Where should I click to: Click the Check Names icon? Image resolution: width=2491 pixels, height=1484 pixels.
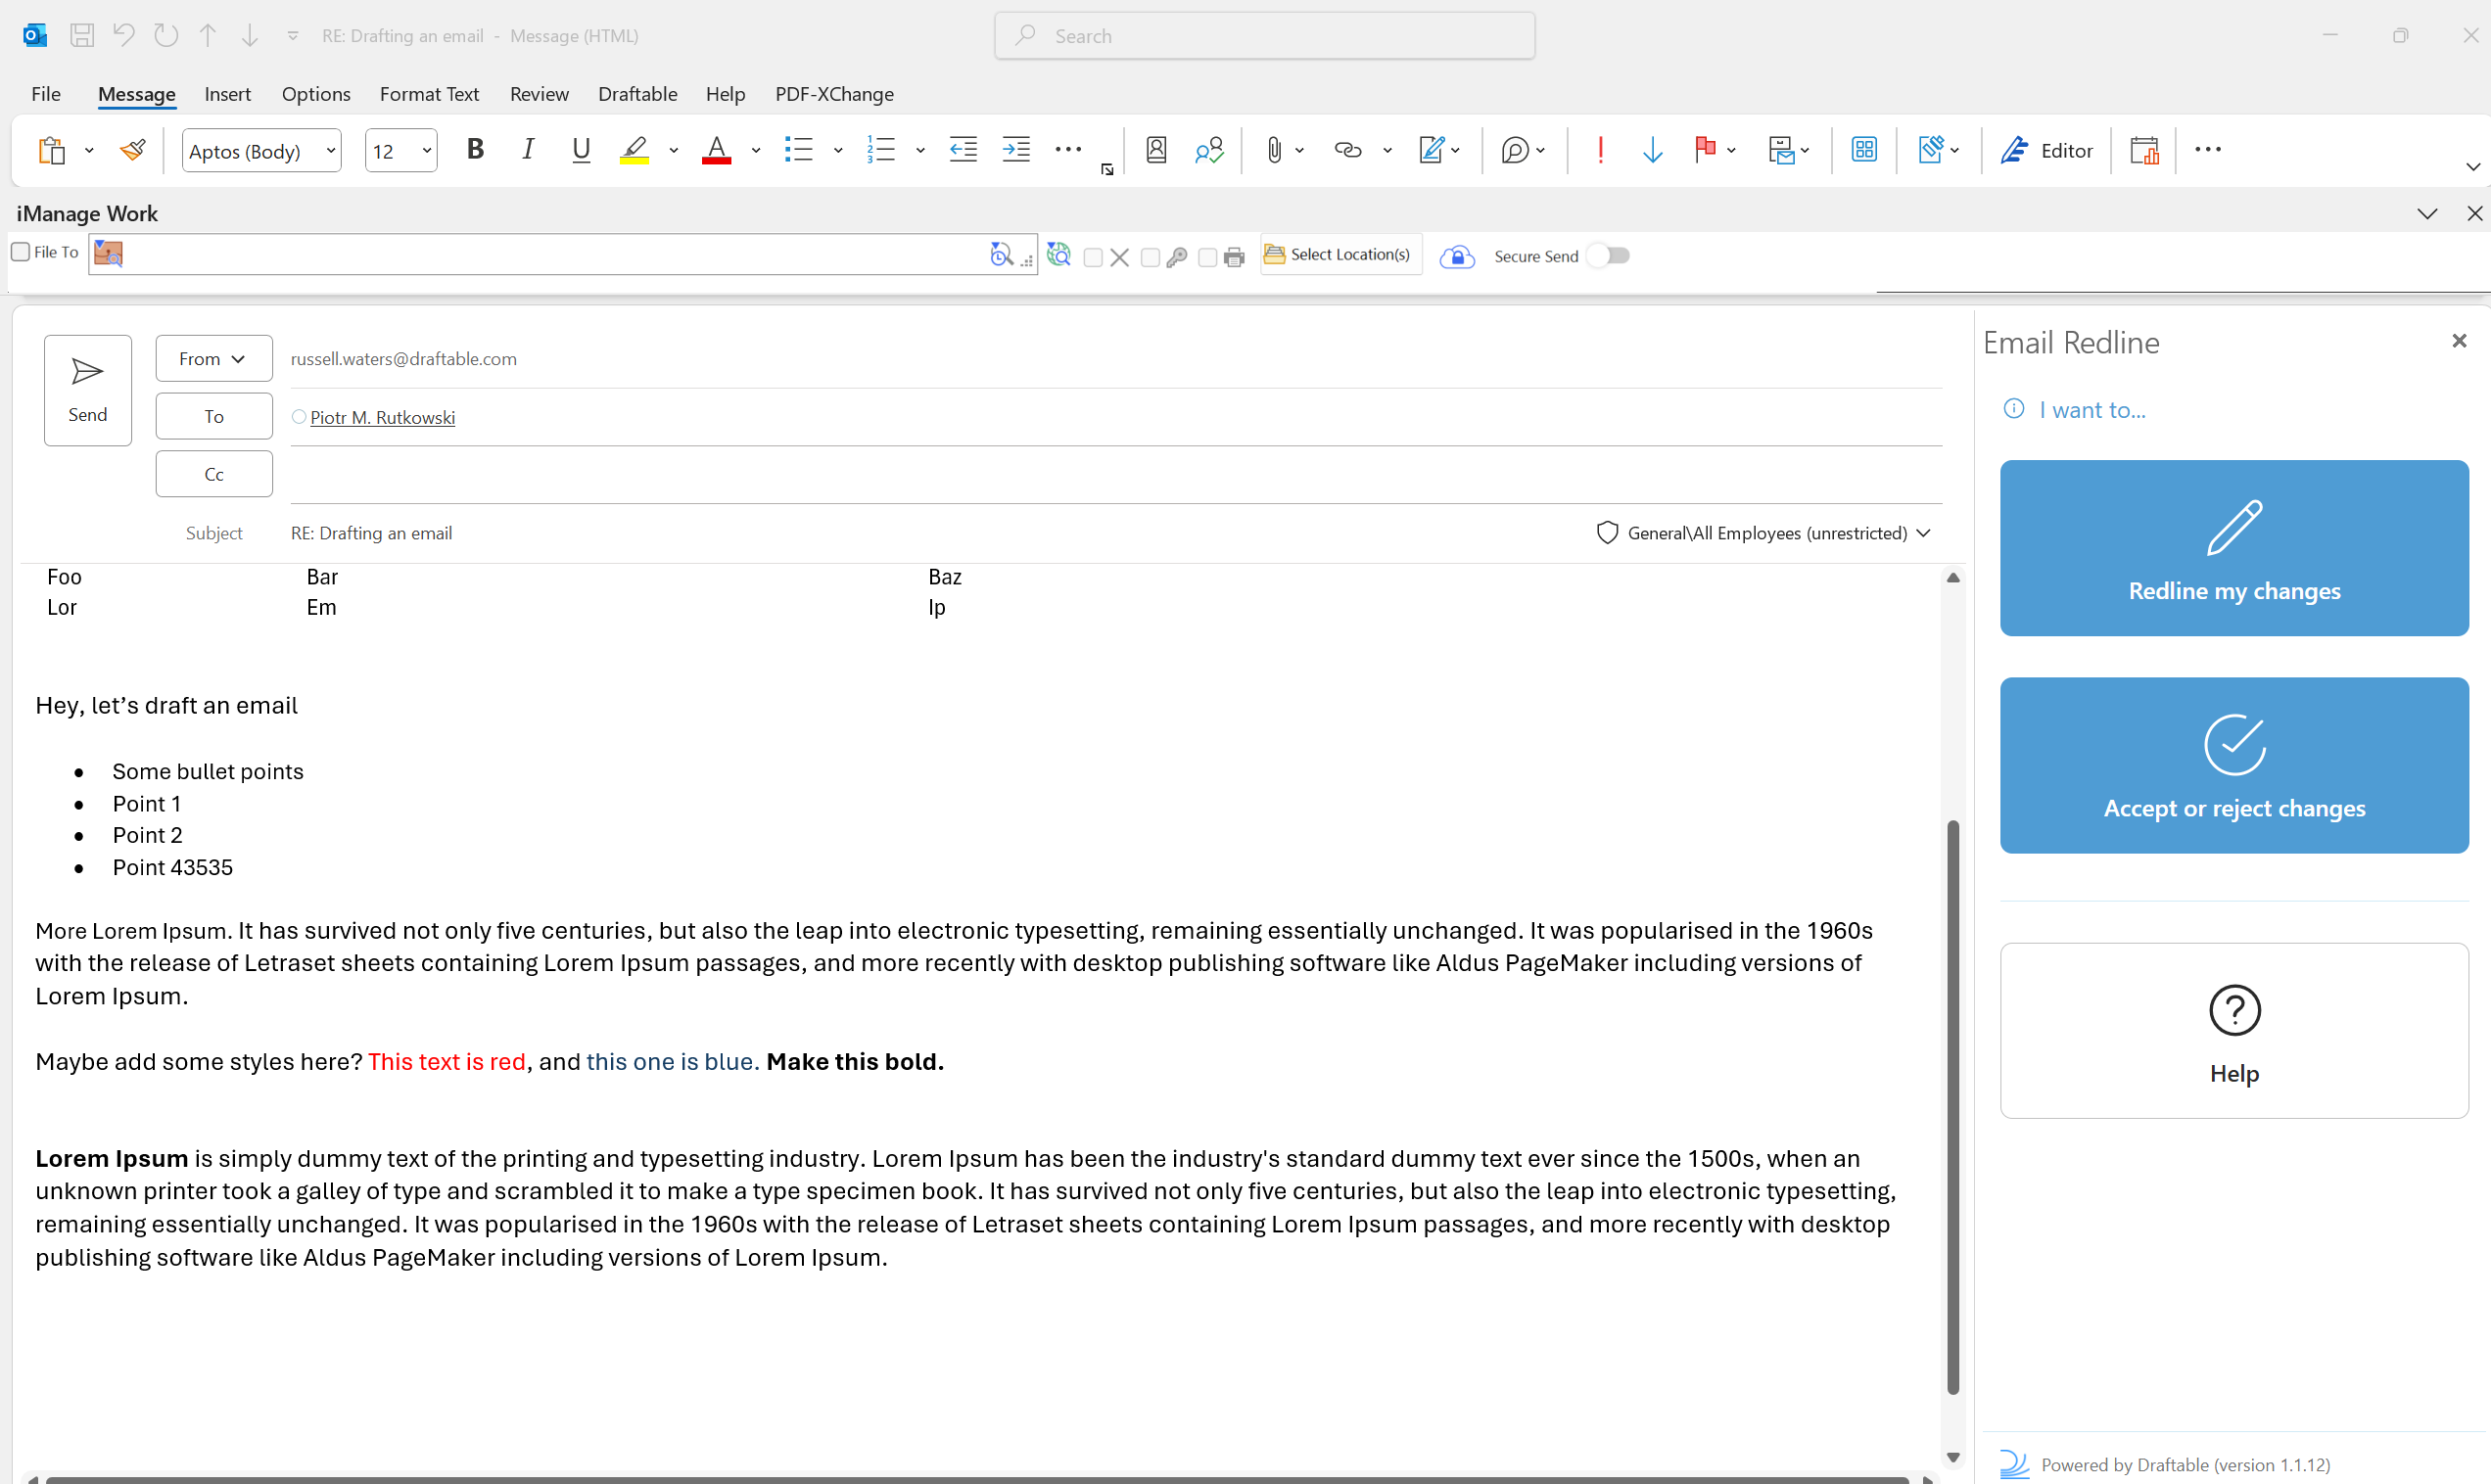tap(1208, 150)
